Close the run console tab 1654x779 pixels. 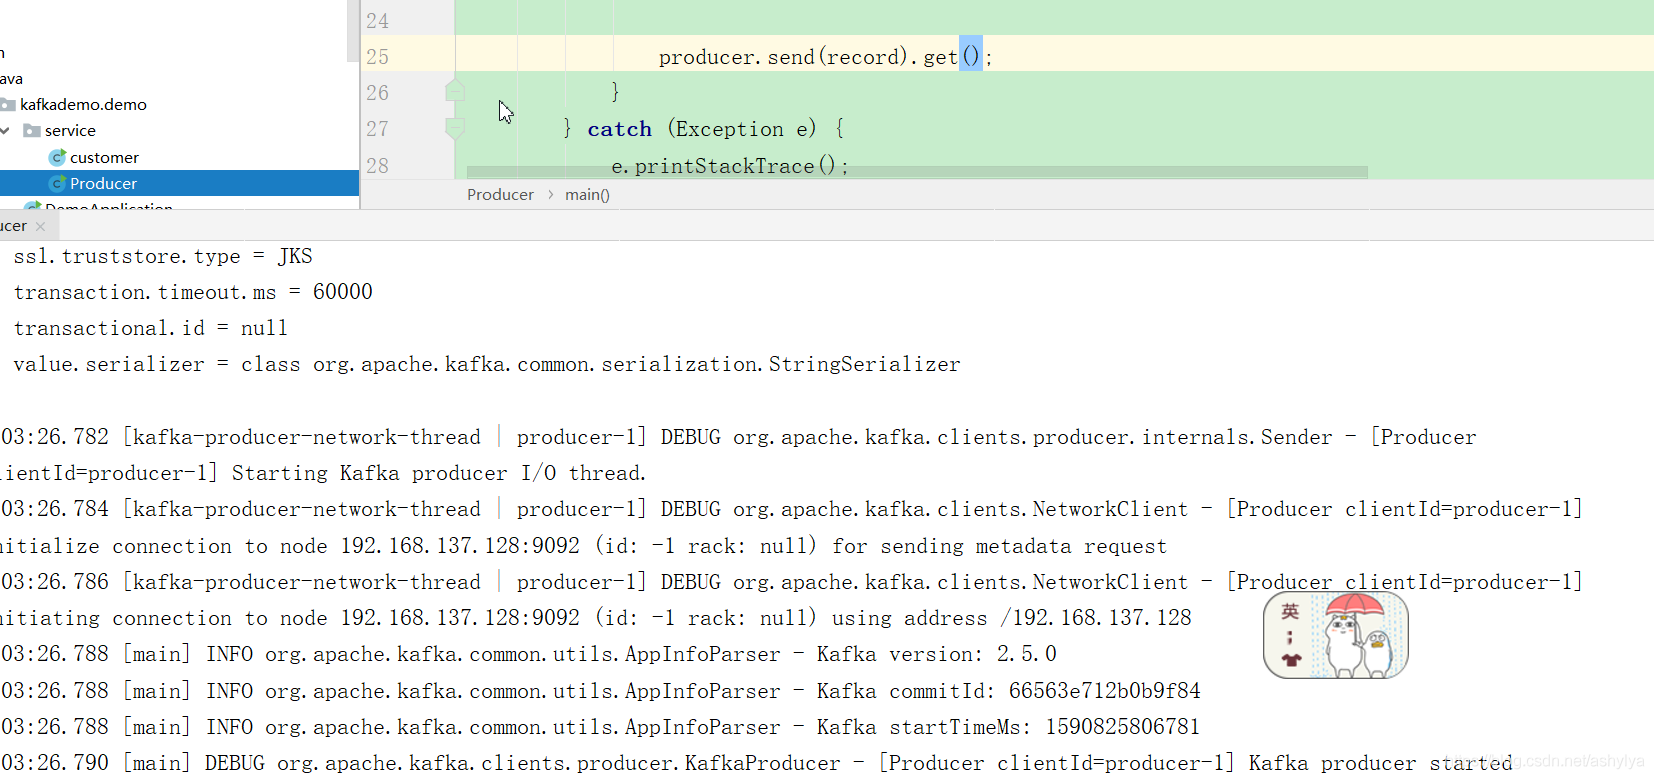pyautogui.click(x=40, y=227)
